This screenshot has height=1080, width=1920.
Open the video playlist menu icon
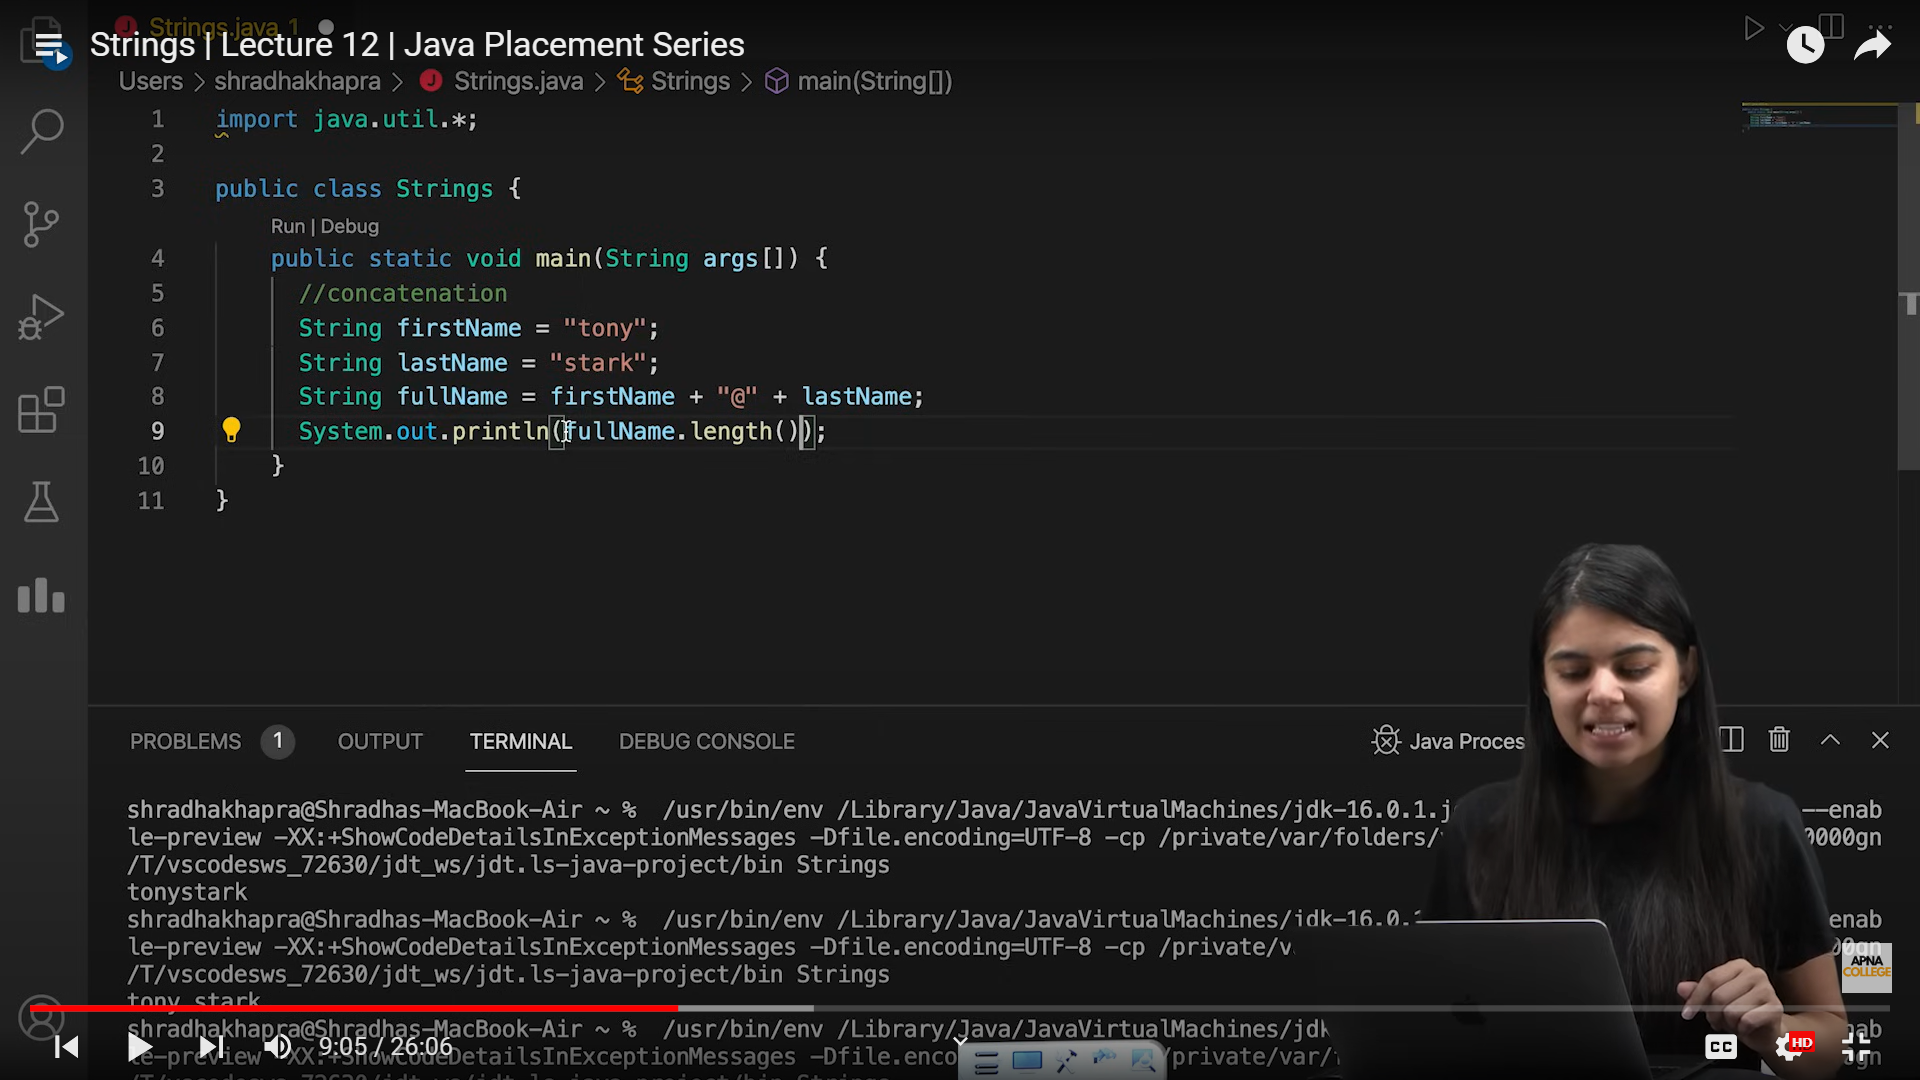pyautogui.click(x=49, y=46)
